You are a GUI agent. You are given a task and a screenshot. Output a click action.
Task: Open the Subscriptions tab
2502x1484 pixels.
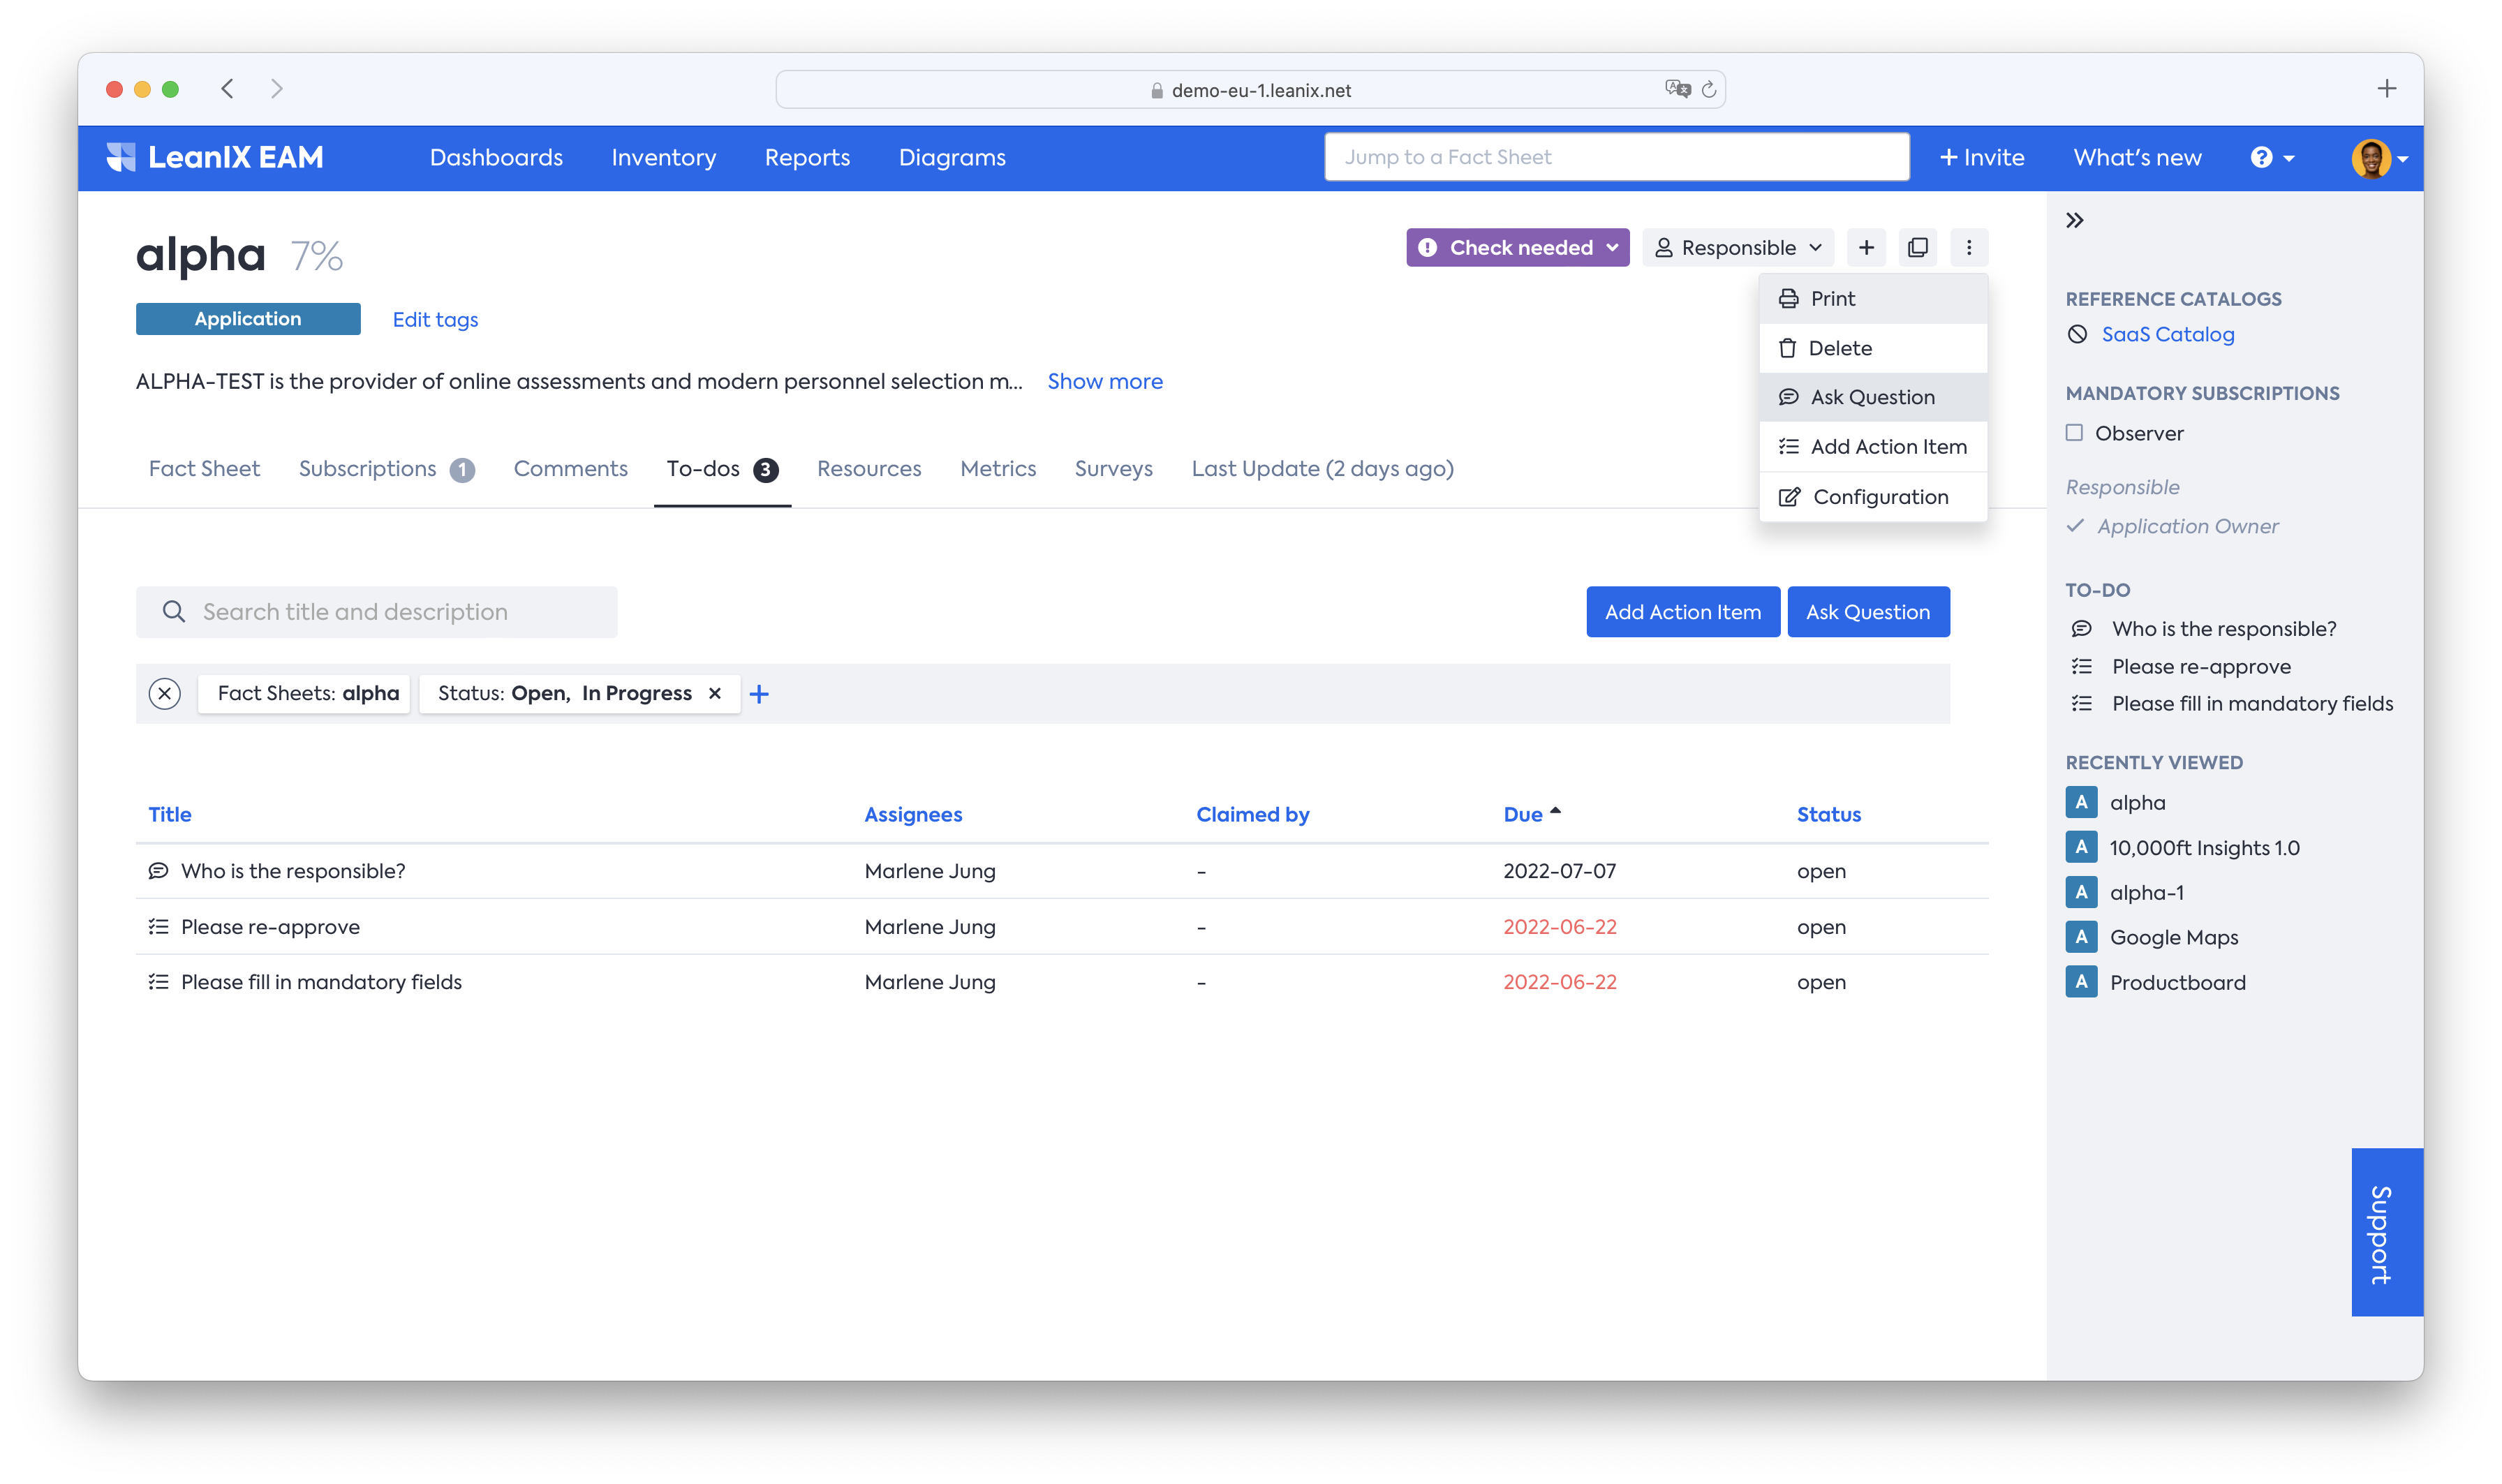386,468
